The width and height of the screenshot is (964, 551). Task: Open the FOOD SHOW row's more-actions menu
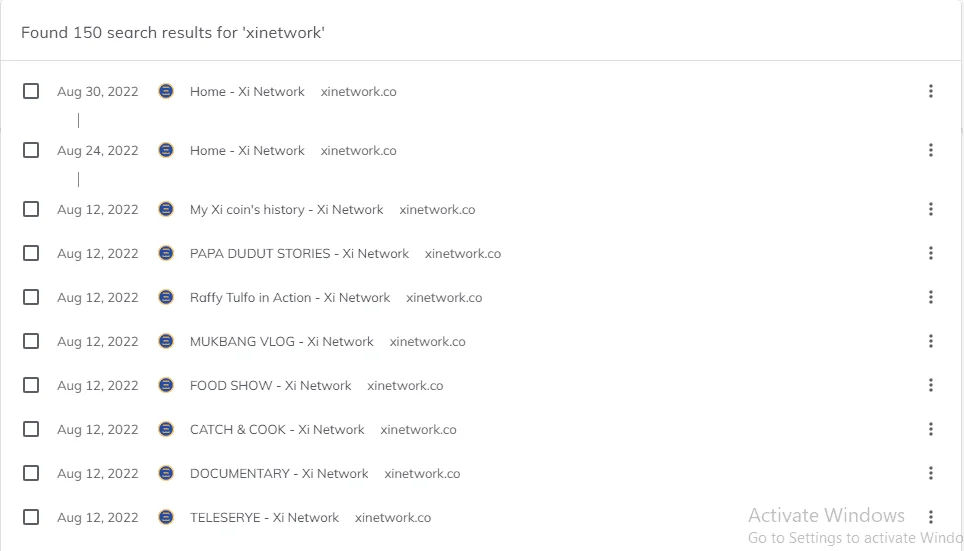tap(931, 385)
